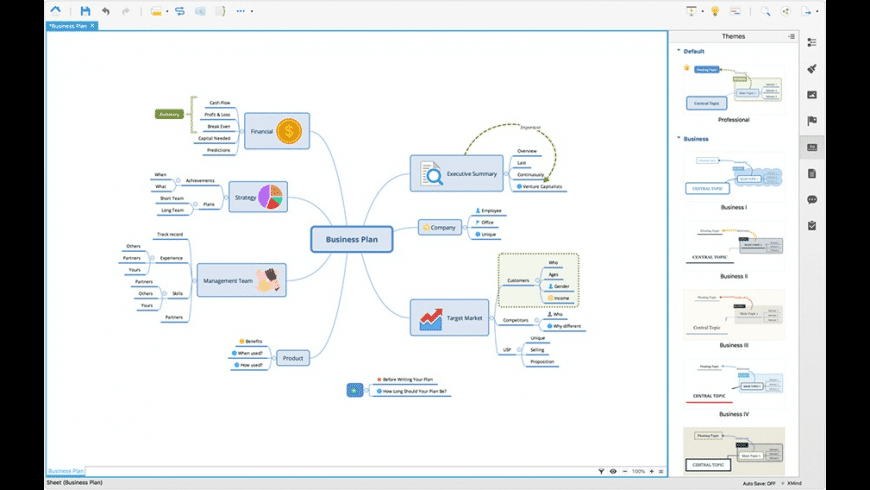Select the Executive Summary topic

pos(457,174)
